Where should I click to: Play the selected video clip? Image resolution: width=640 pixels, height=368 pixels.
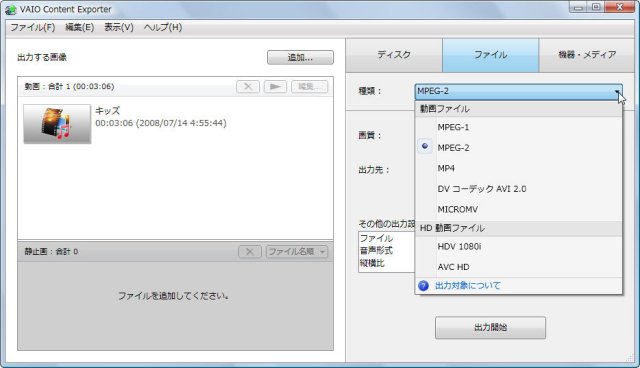[275, 86]
